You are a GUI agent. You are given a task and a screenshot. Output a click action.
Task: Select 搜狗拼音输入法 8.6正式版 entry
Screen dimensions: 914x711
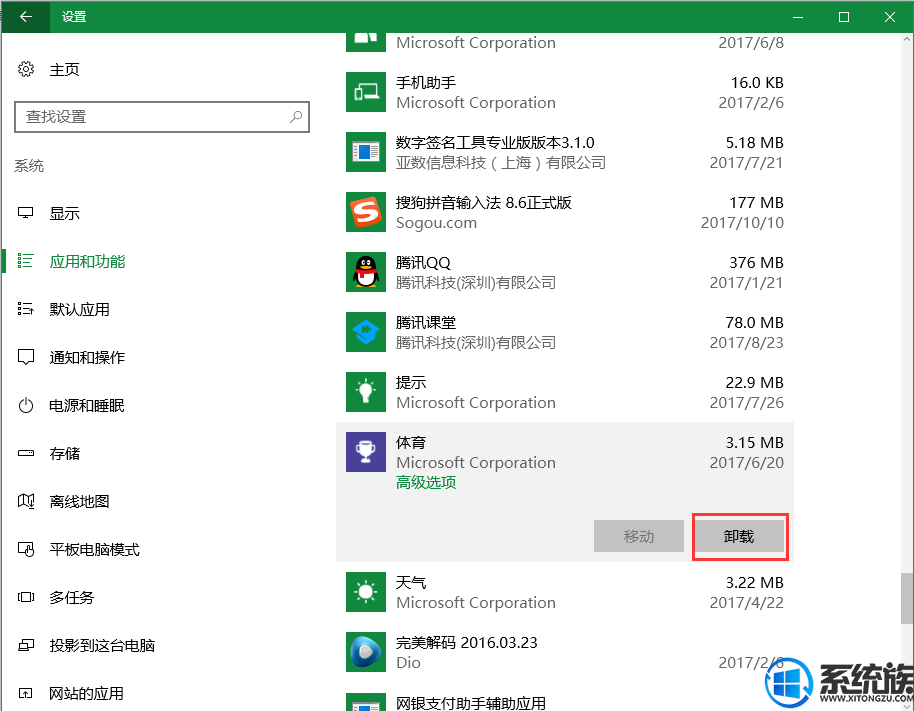tap(565, 212)
